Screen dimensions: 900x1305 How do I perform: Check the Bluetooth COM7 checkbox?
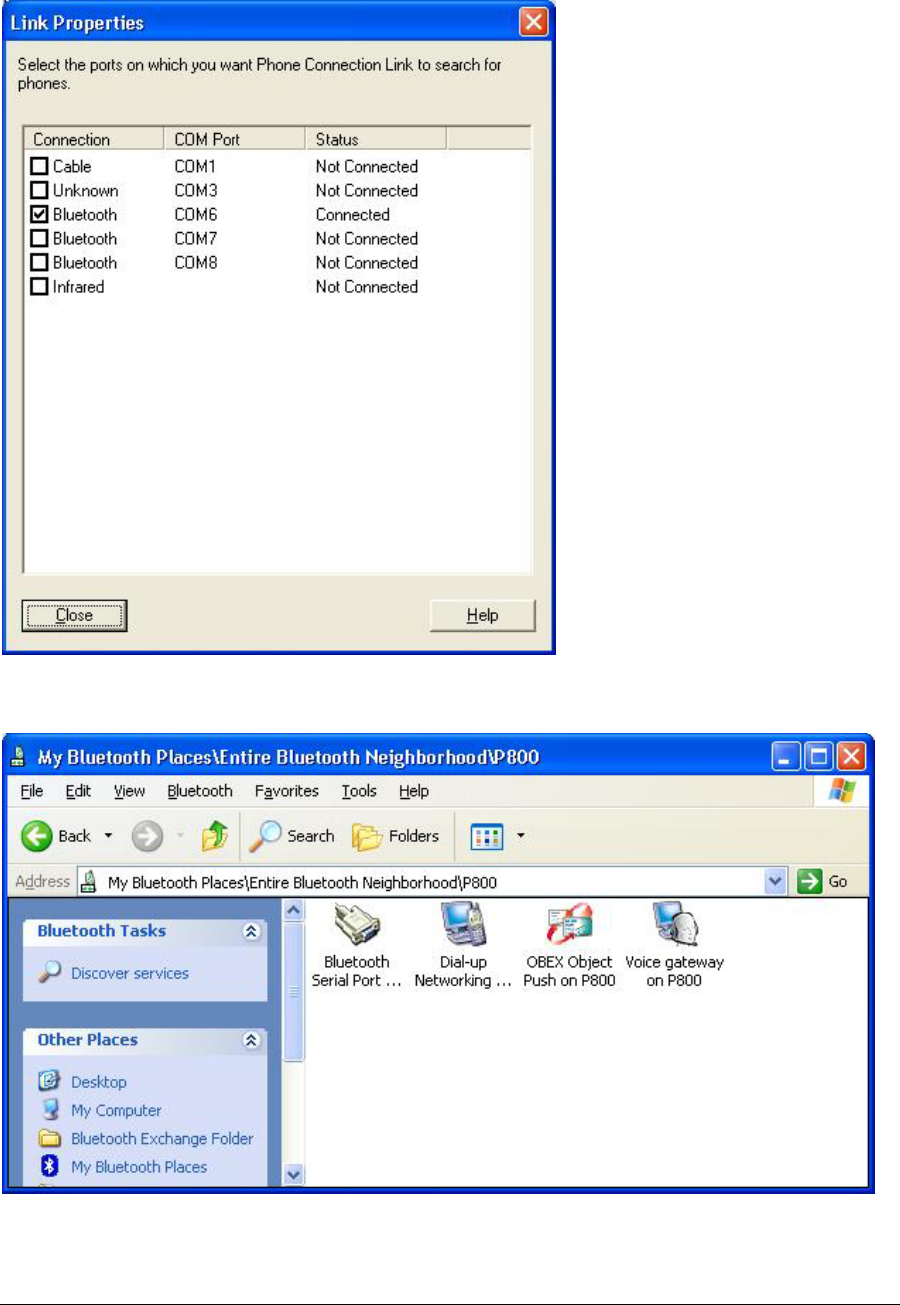click(x=38, y=239)
